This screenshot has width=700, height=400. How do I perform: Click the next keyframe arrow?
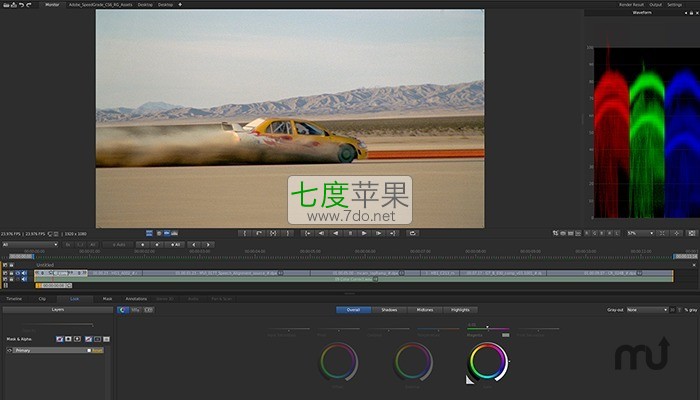(208, 245)
